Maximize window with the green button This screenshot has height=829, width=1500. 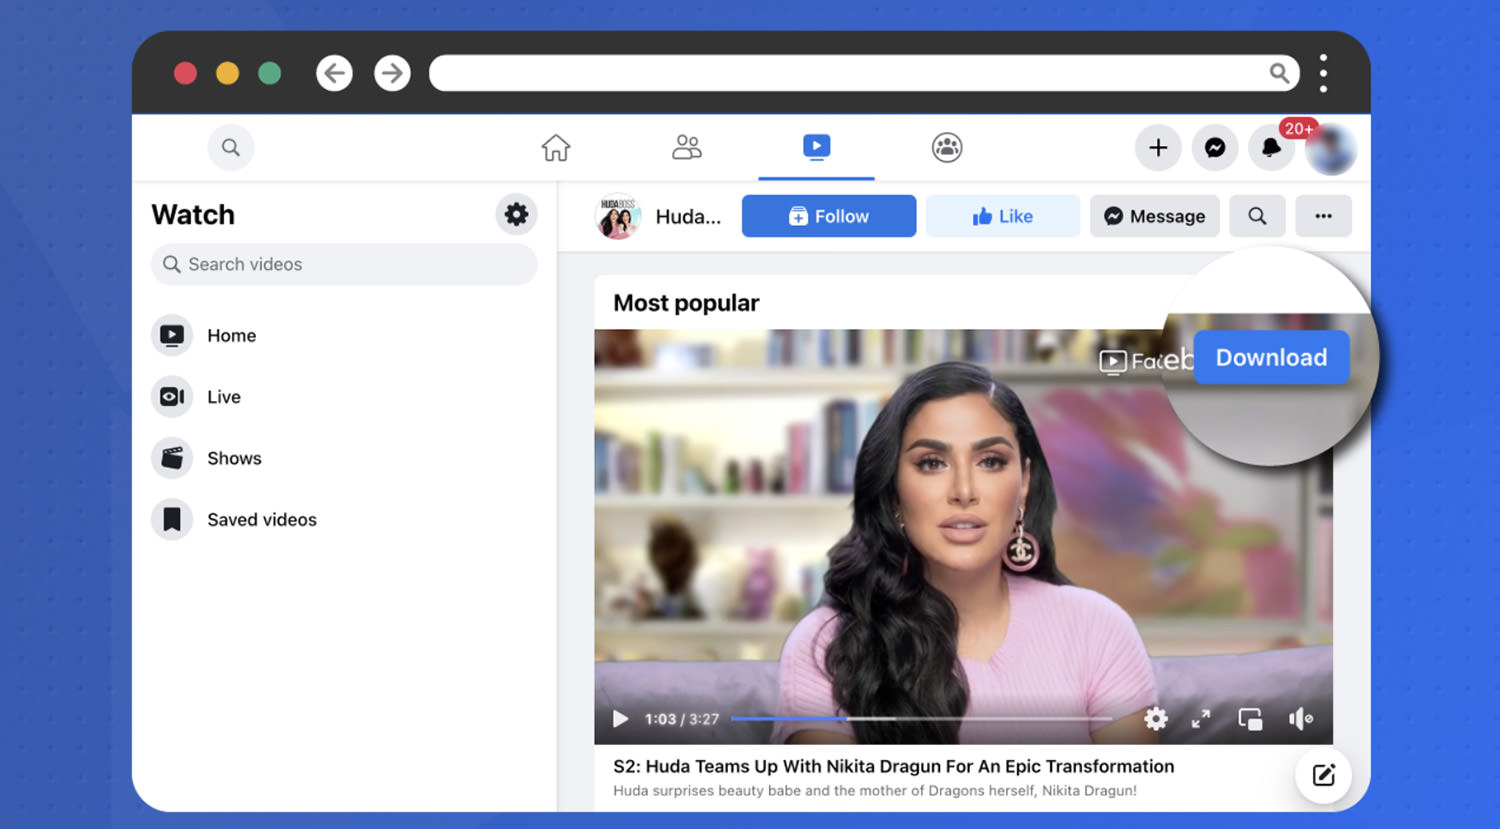tap(269, 73)
